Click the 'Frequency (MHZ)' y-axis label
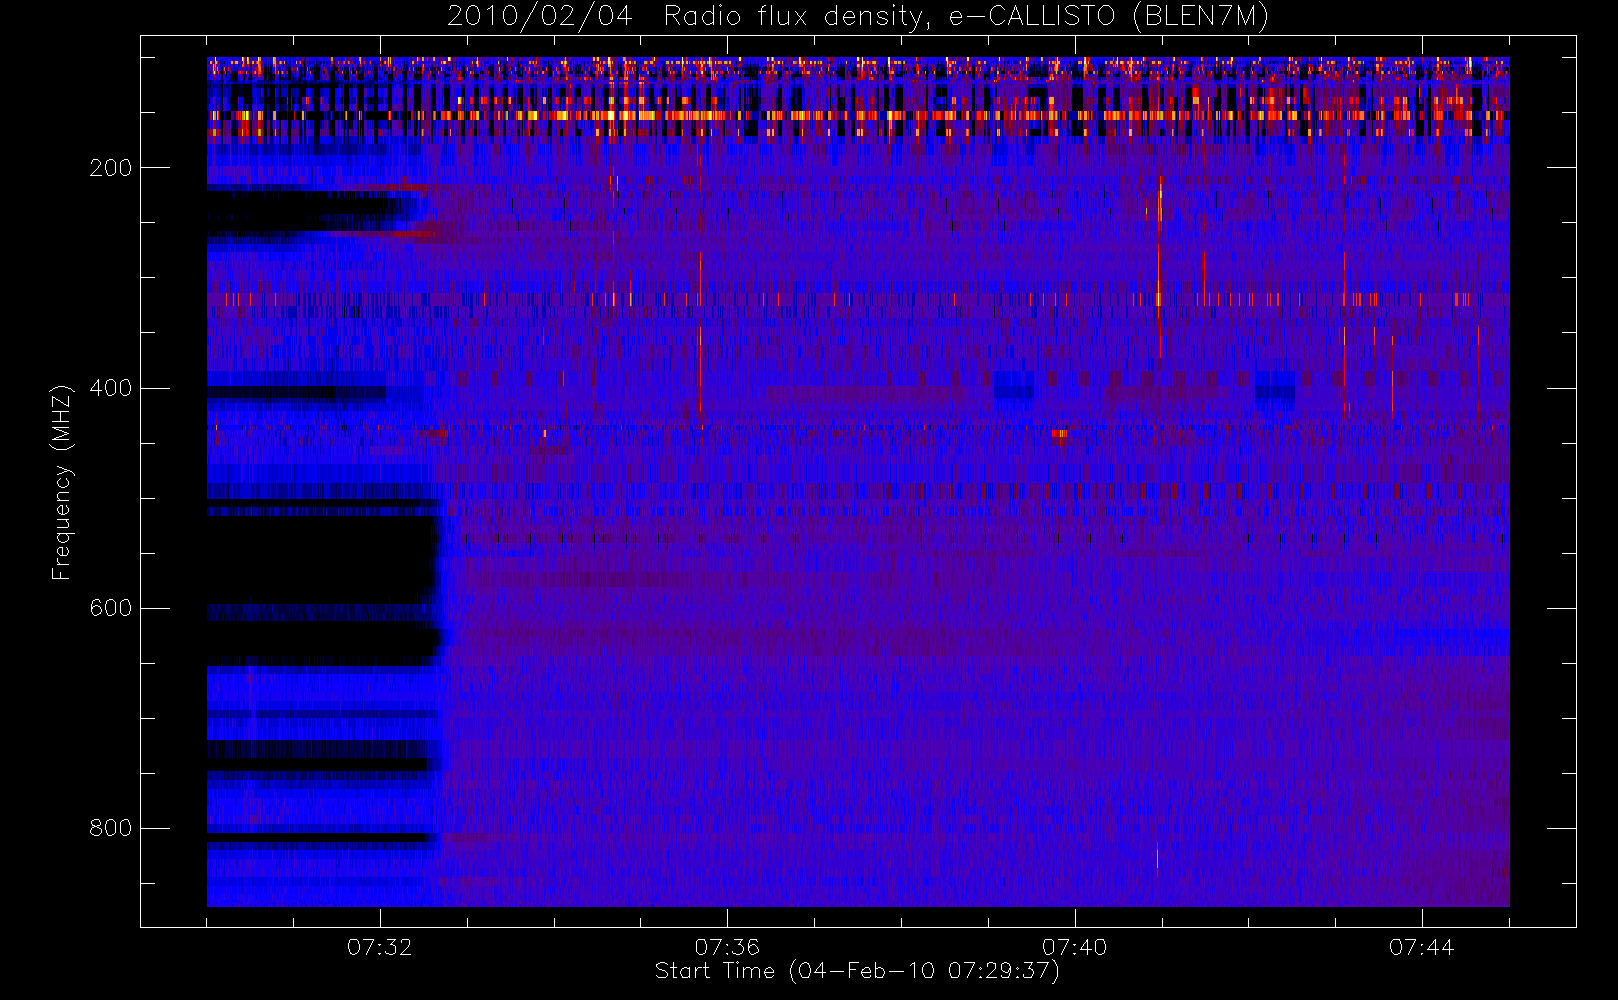Viewport: 1618px width, 1000px height. click(62, 482)
